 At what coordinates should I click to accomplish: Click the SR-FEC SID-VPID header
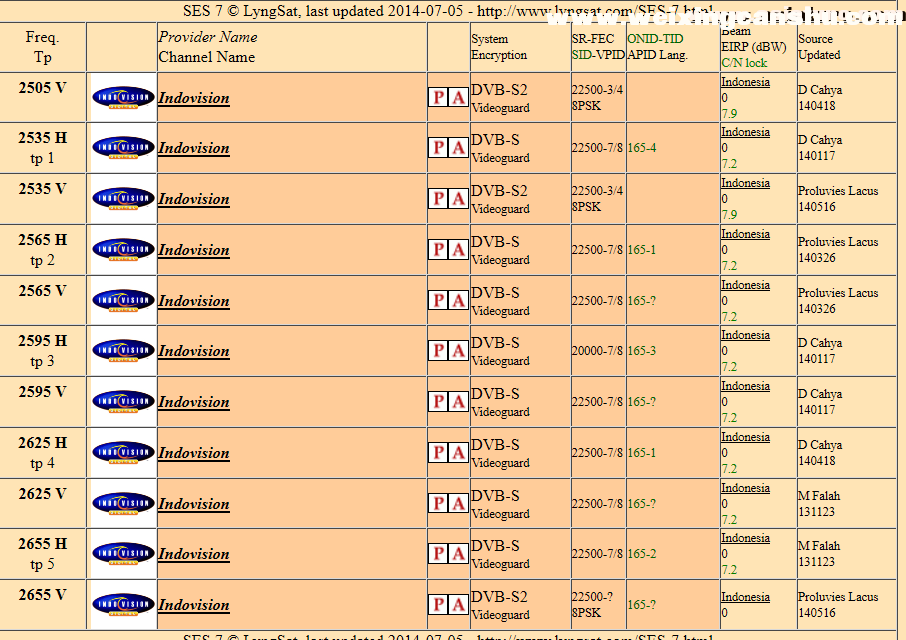(599, 47)
